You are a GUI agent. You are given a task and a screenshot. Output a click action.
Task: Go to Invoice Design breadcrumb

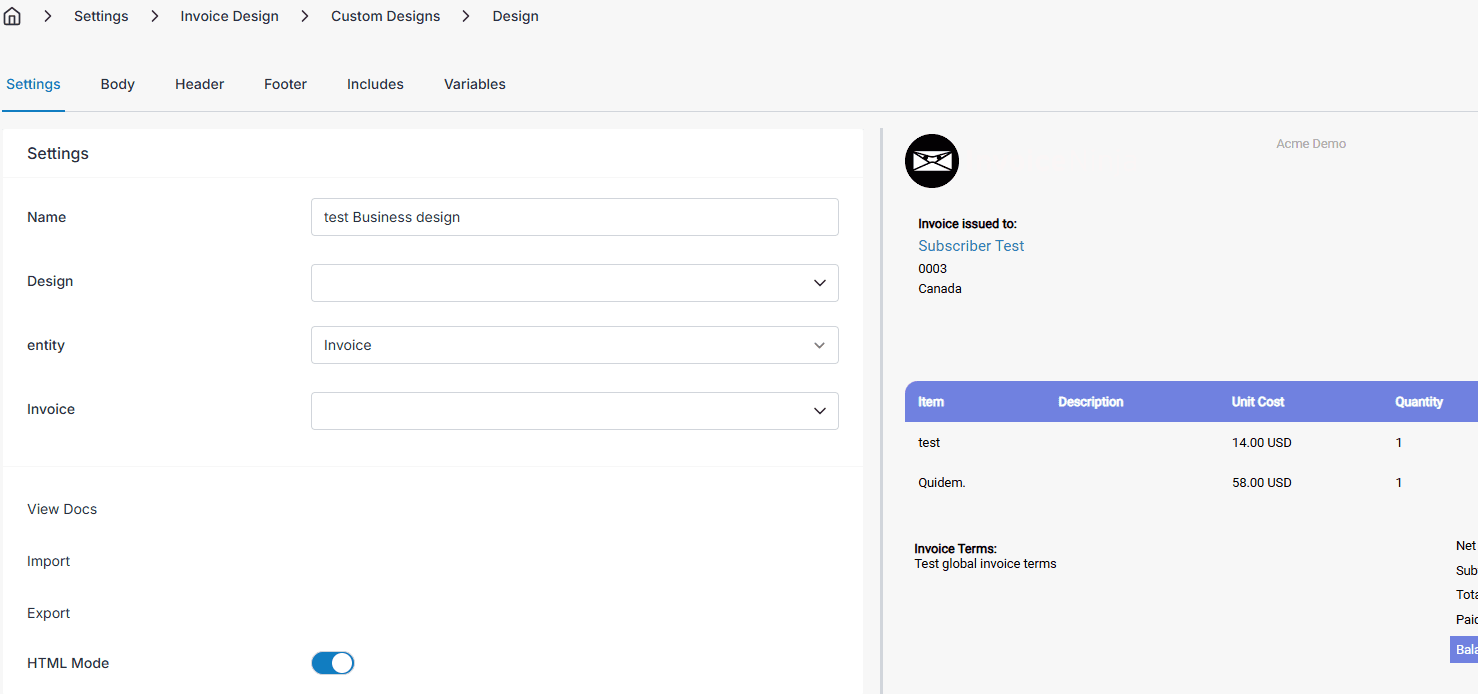tap(230, 16)
